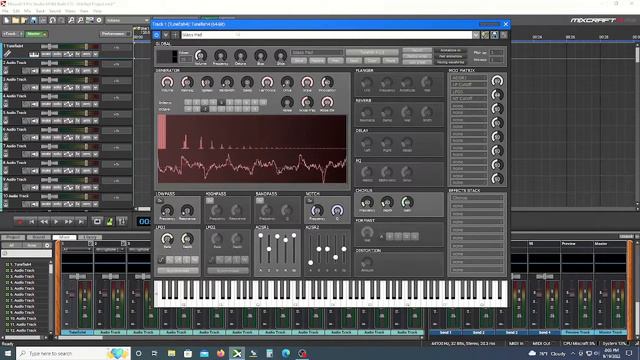Toggle the Notch filter On switch
This screenshot has width=640, height=360.
(x=310, y=200)
